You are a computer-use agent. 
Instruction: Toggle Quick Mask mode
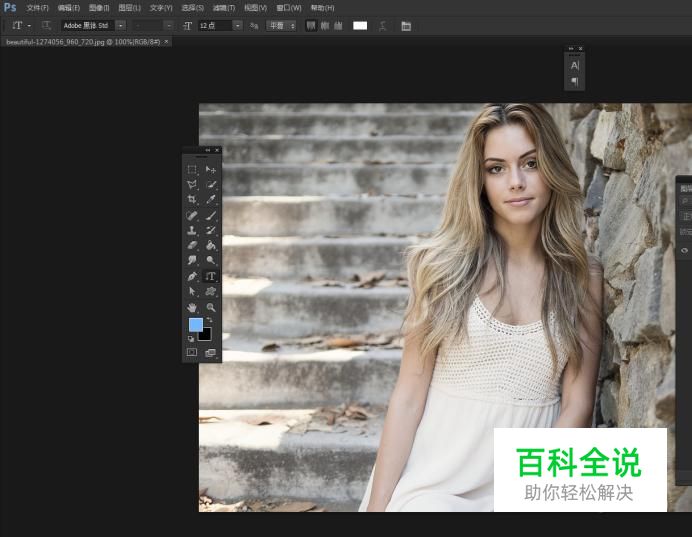(x=192, y=352)
